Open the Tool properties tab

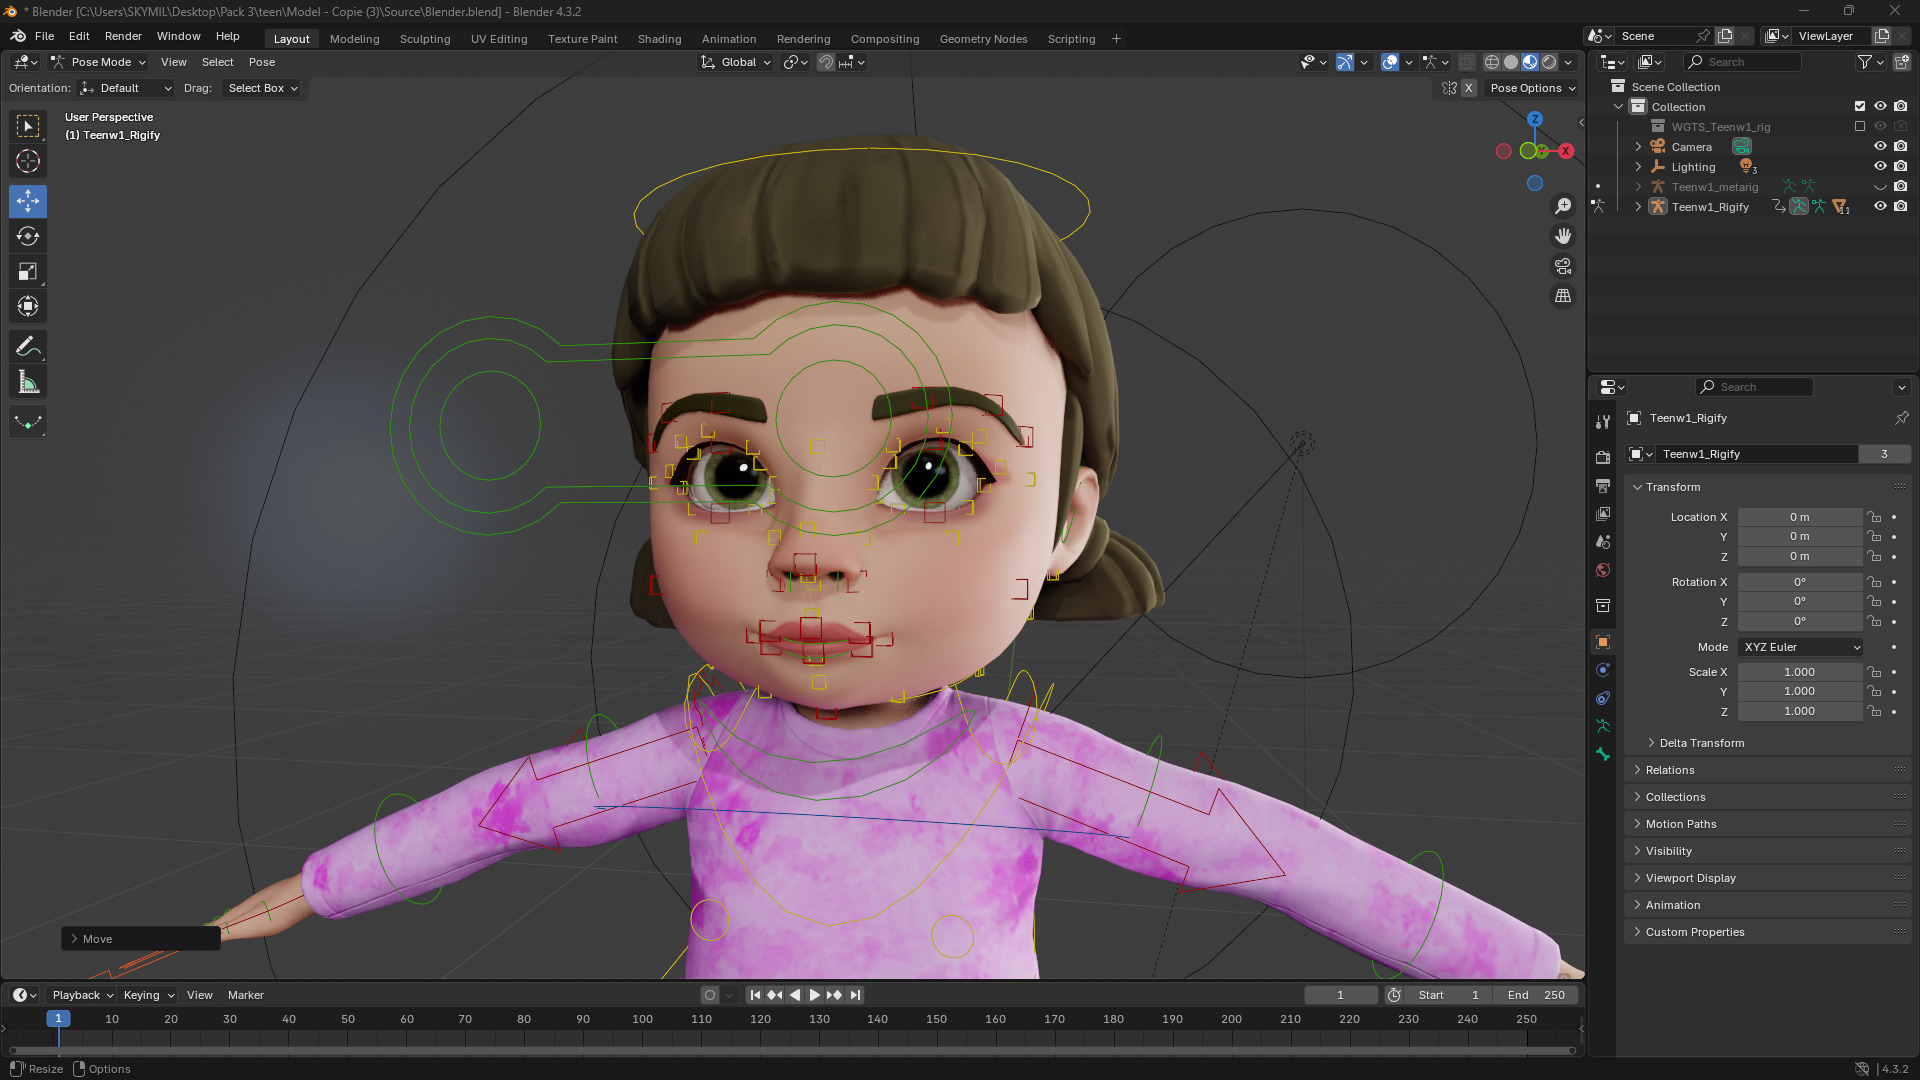click(1603, 422)
